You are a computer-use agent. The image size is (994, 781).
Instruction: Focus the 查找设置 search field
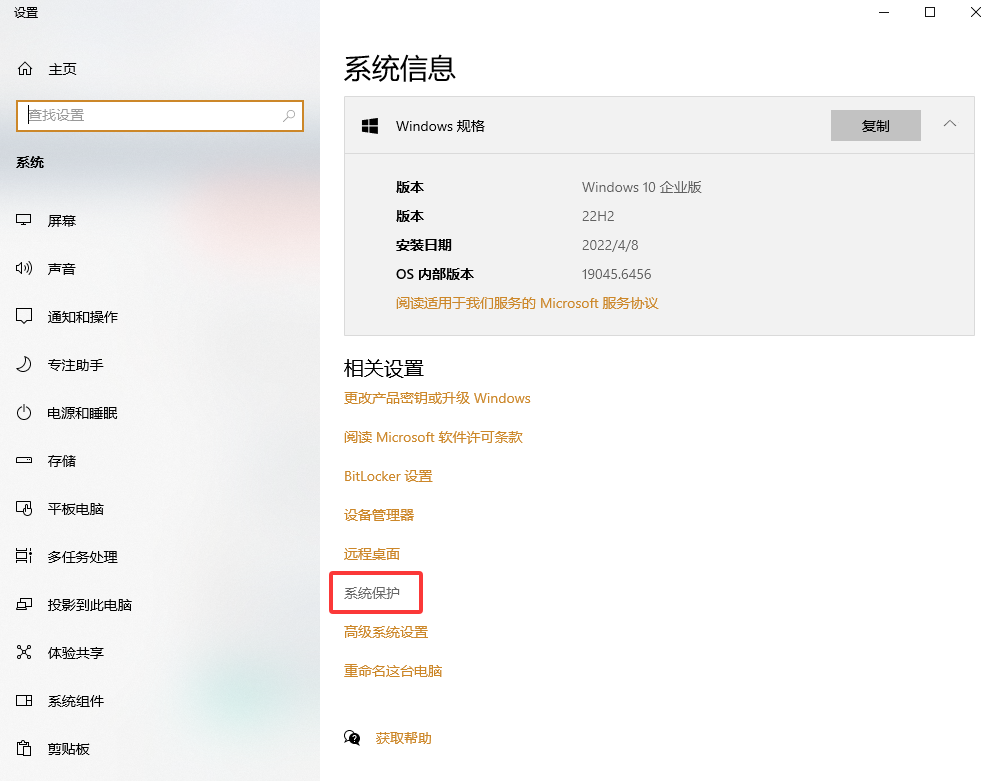160,115
